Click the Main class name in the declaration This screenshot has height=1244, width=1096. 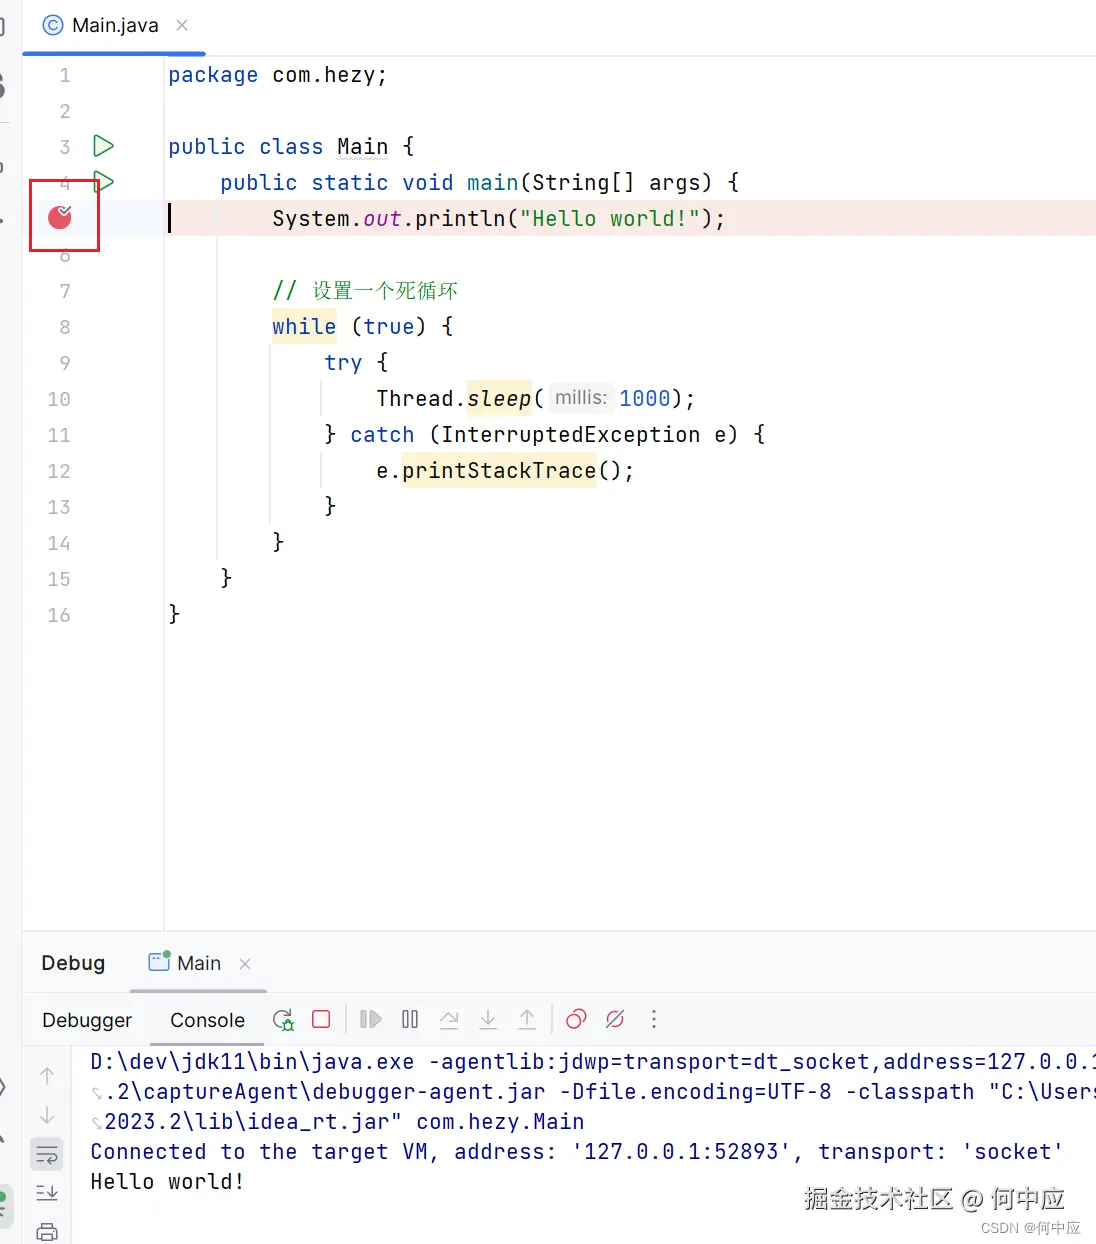point(362,147)
